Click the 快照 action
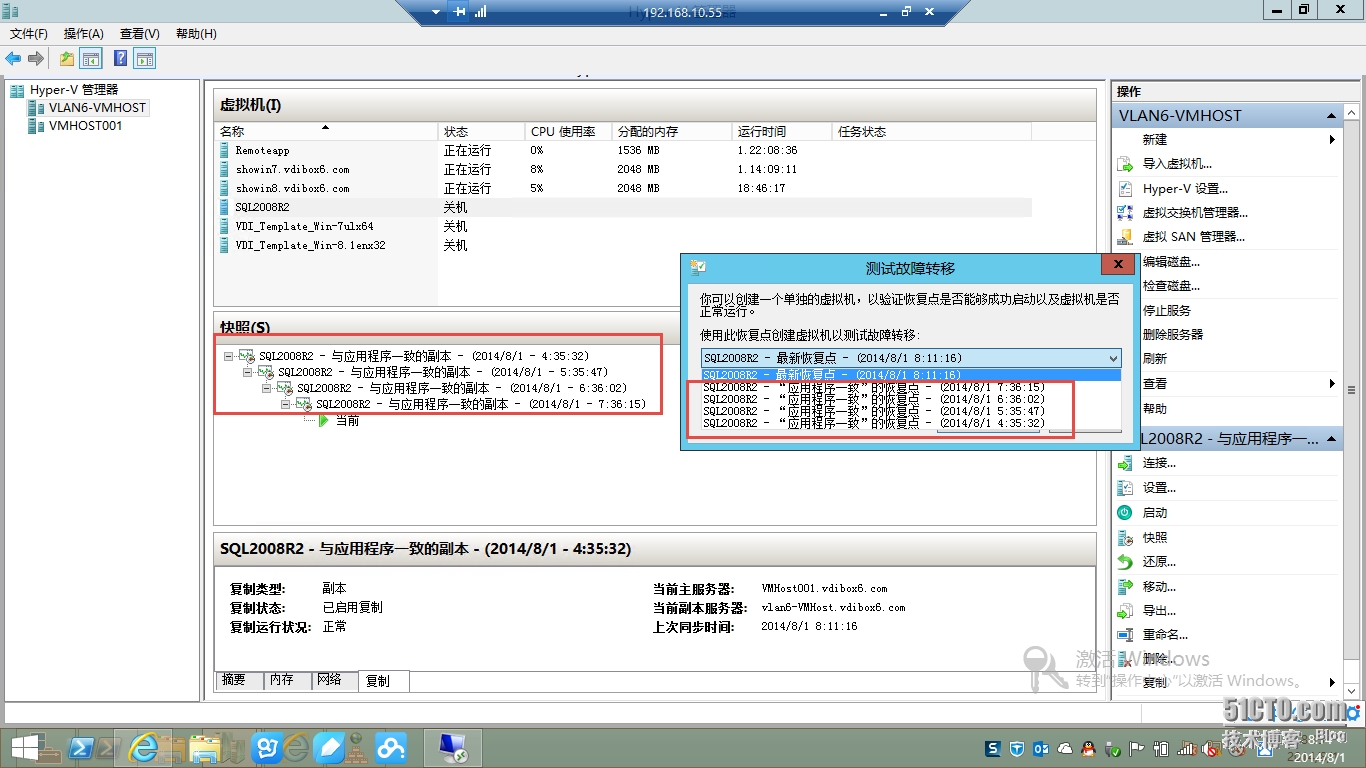The height and width of the screenshot is (768, 1366). pos(1155,537)
